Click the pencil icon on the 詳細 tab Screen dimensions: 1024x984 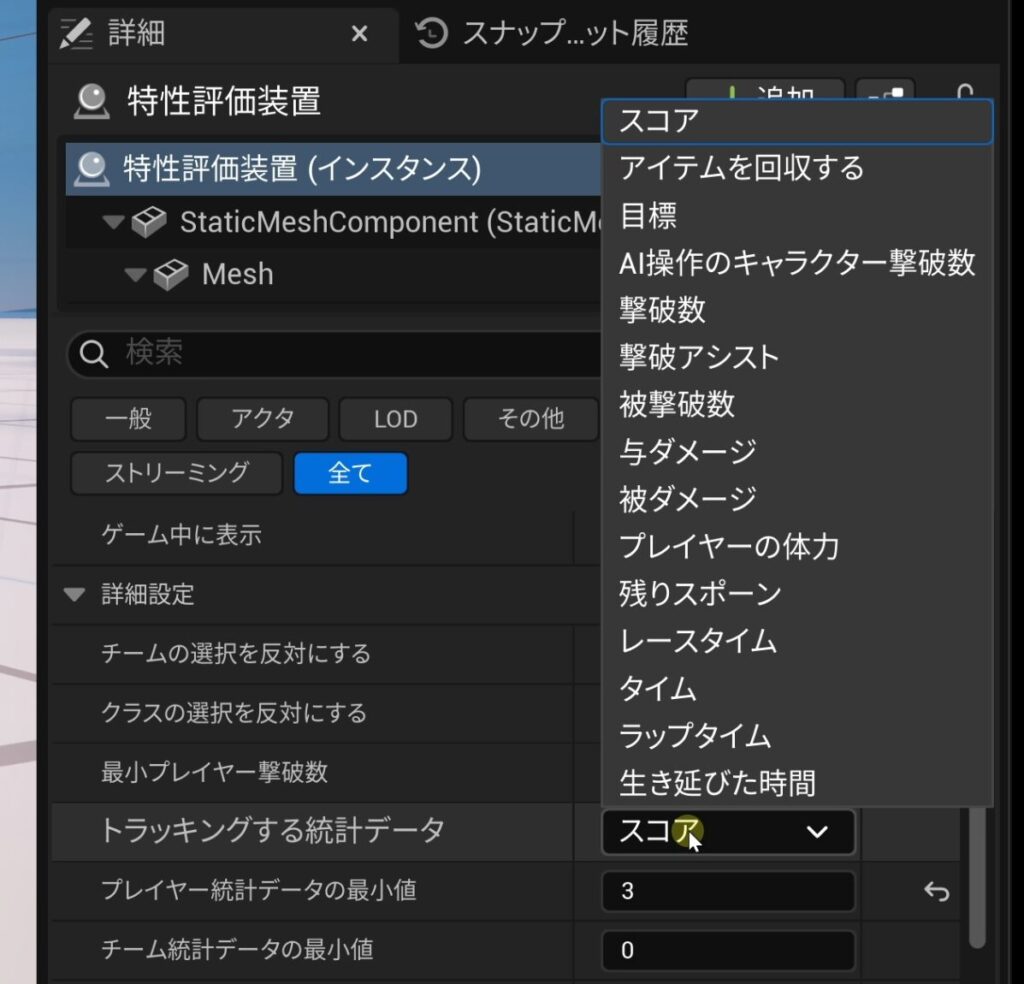(x=76, y=34)
